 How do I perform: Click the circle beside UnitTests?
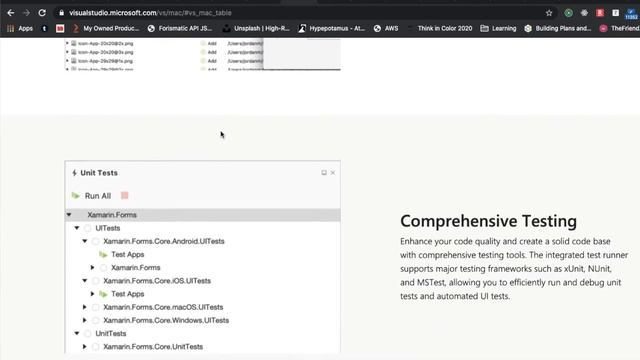tap(87, 333)
